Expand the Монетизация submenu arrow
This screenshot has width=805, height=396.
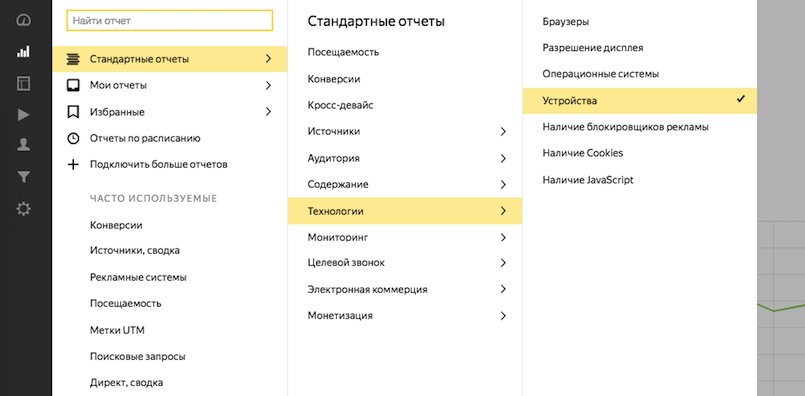tap(503, 316)
